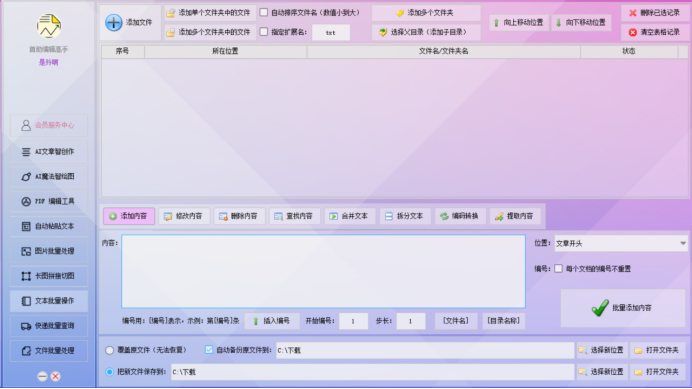This screenshot has width=692, height=389.
Task: Click [文件名] placeholder button
Action: click(456, 321)
